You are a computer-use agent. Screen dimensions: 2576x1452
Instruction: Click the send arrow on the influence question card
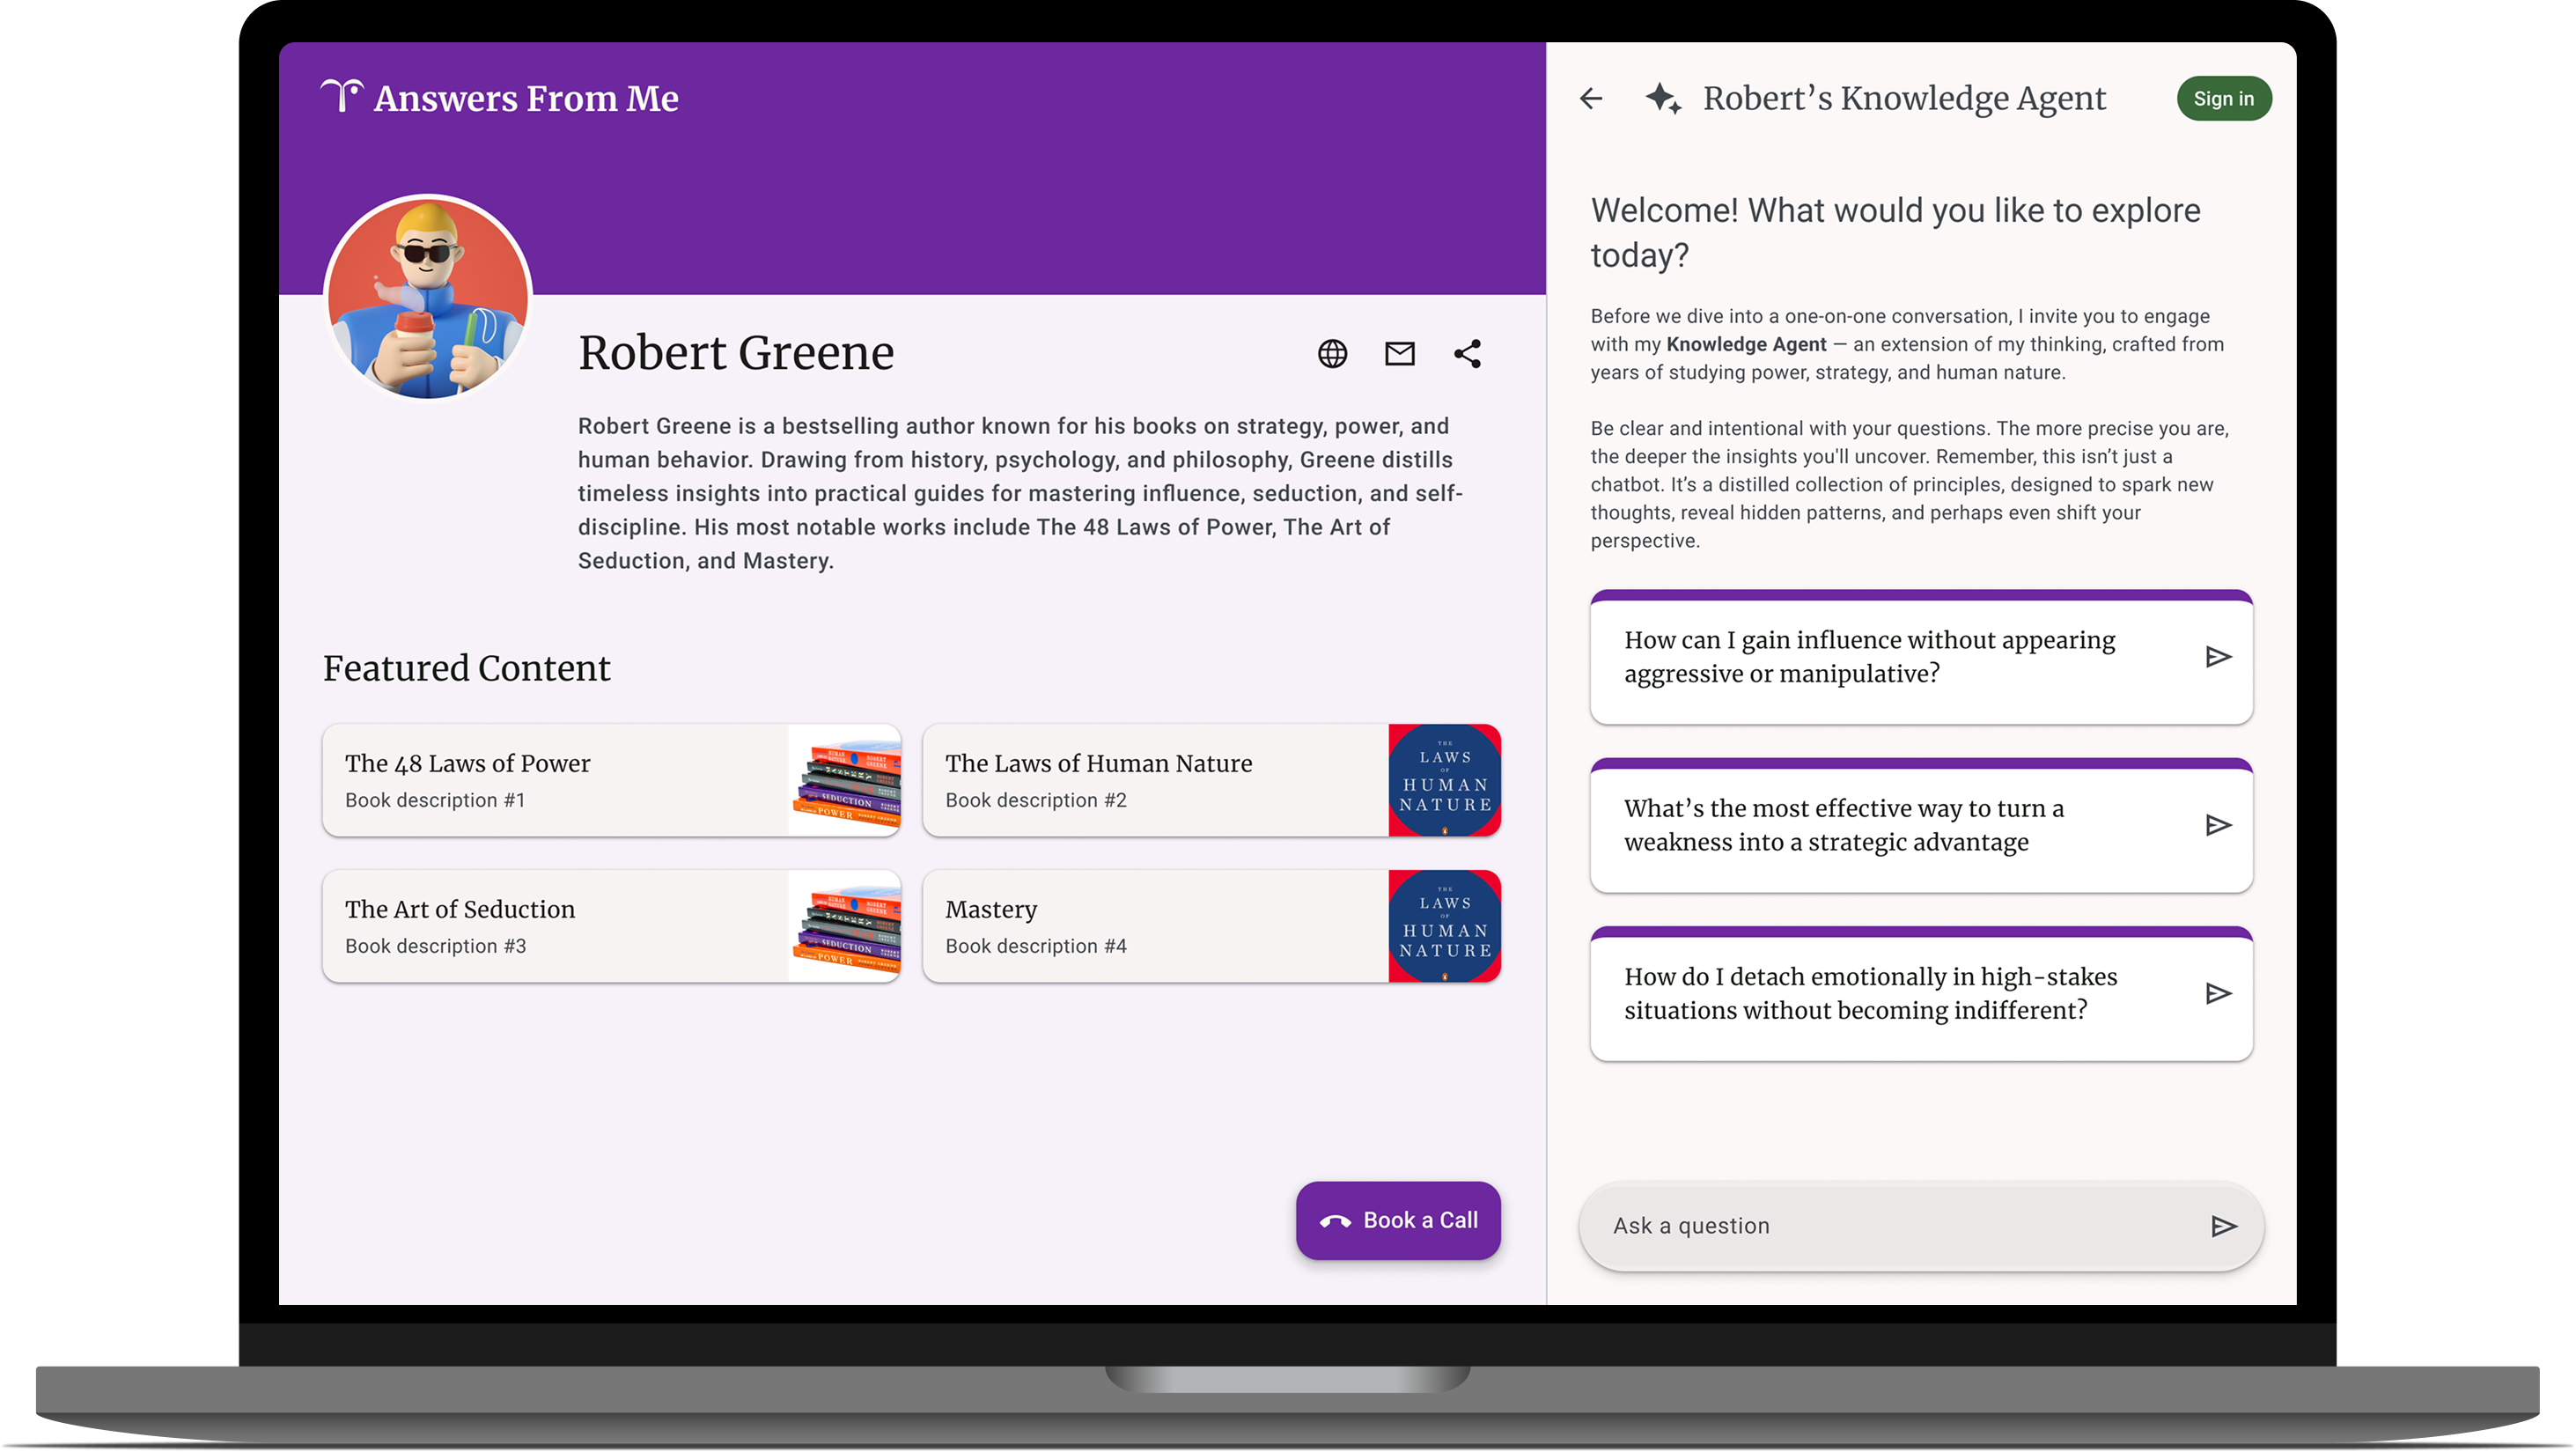(x=2218, y=656)
